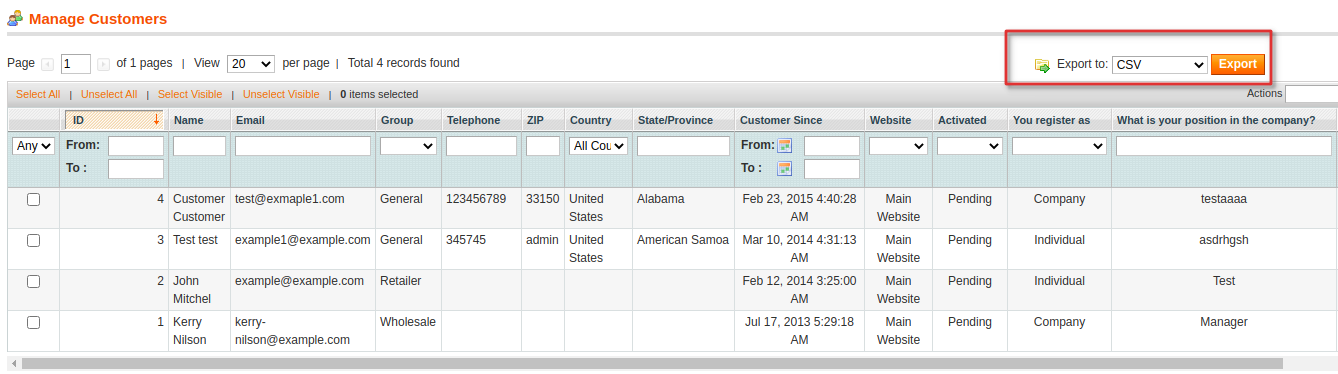Click the orange Export button
Screen dimensions: 1338x374
1238,65
